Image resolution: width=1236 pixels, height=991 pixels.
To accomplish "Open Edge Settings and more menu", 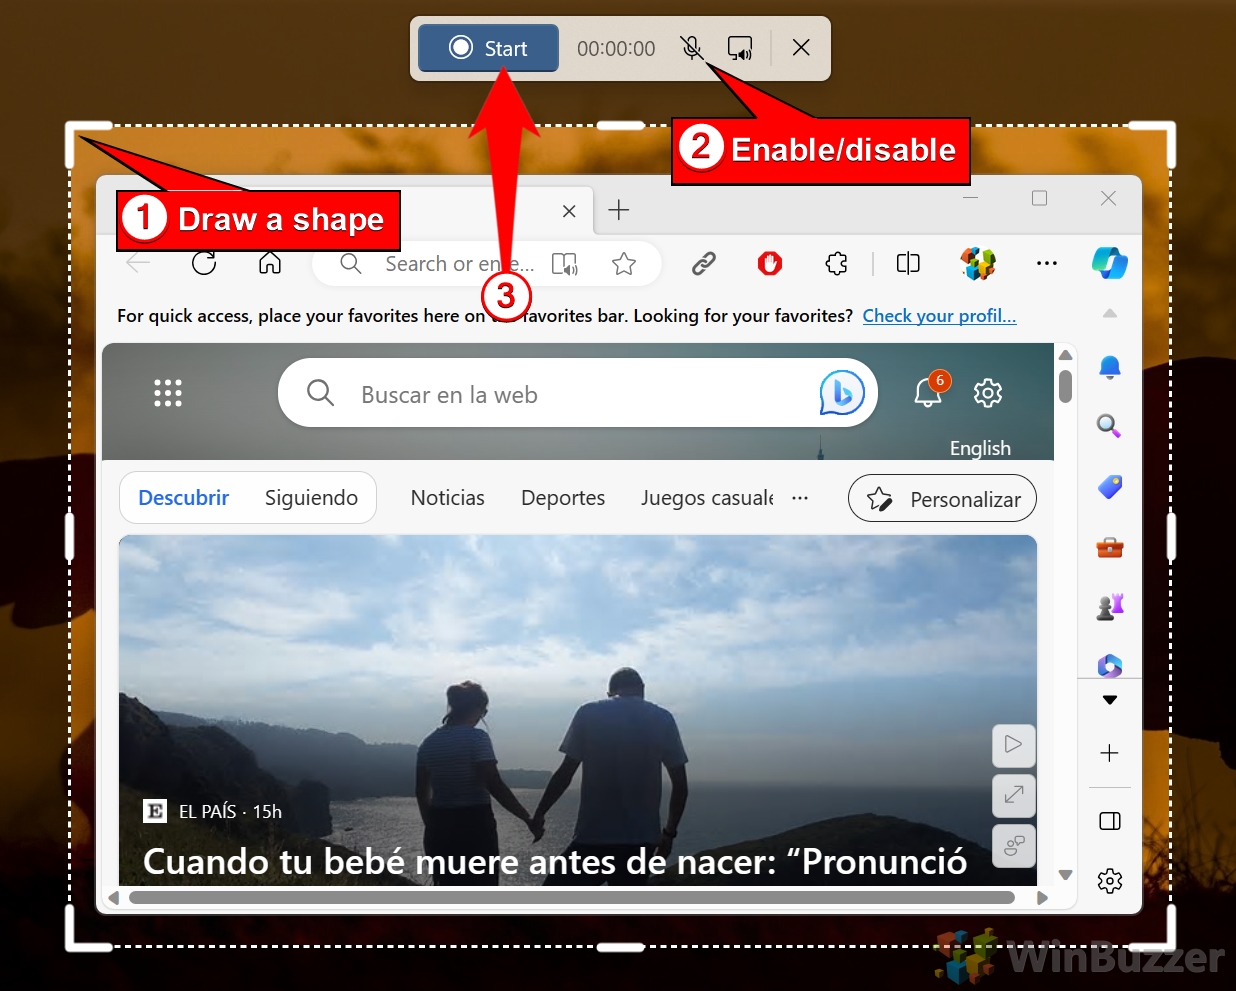I will tap(1047, 263).
